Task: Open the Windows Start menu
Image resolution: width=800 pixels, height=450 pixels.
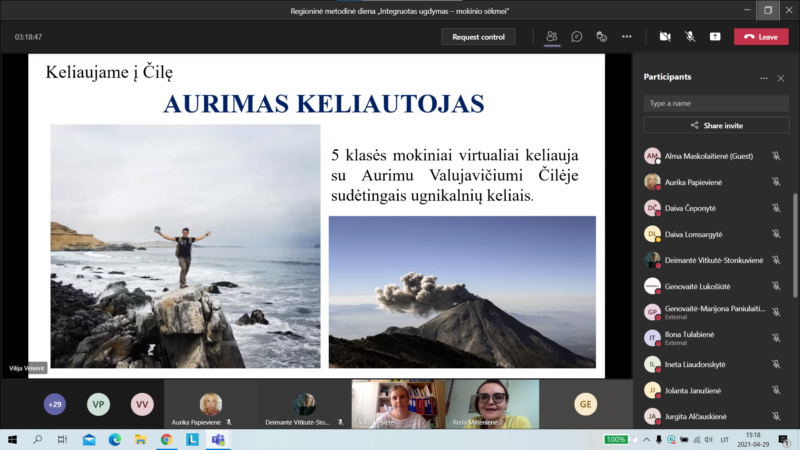Action: 12,439
